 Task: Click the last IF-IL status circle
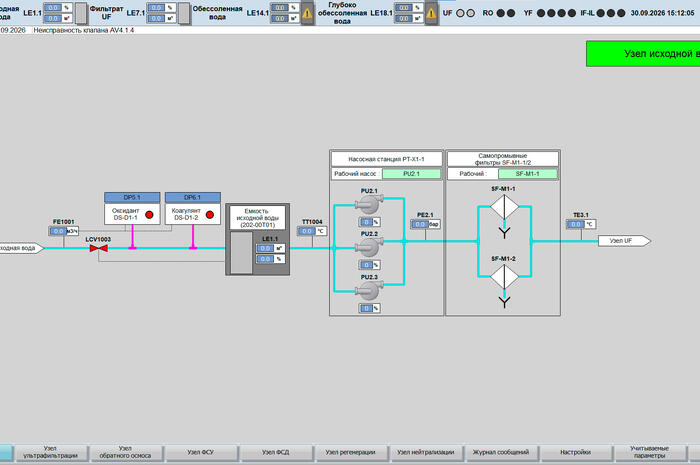point(621,13)
